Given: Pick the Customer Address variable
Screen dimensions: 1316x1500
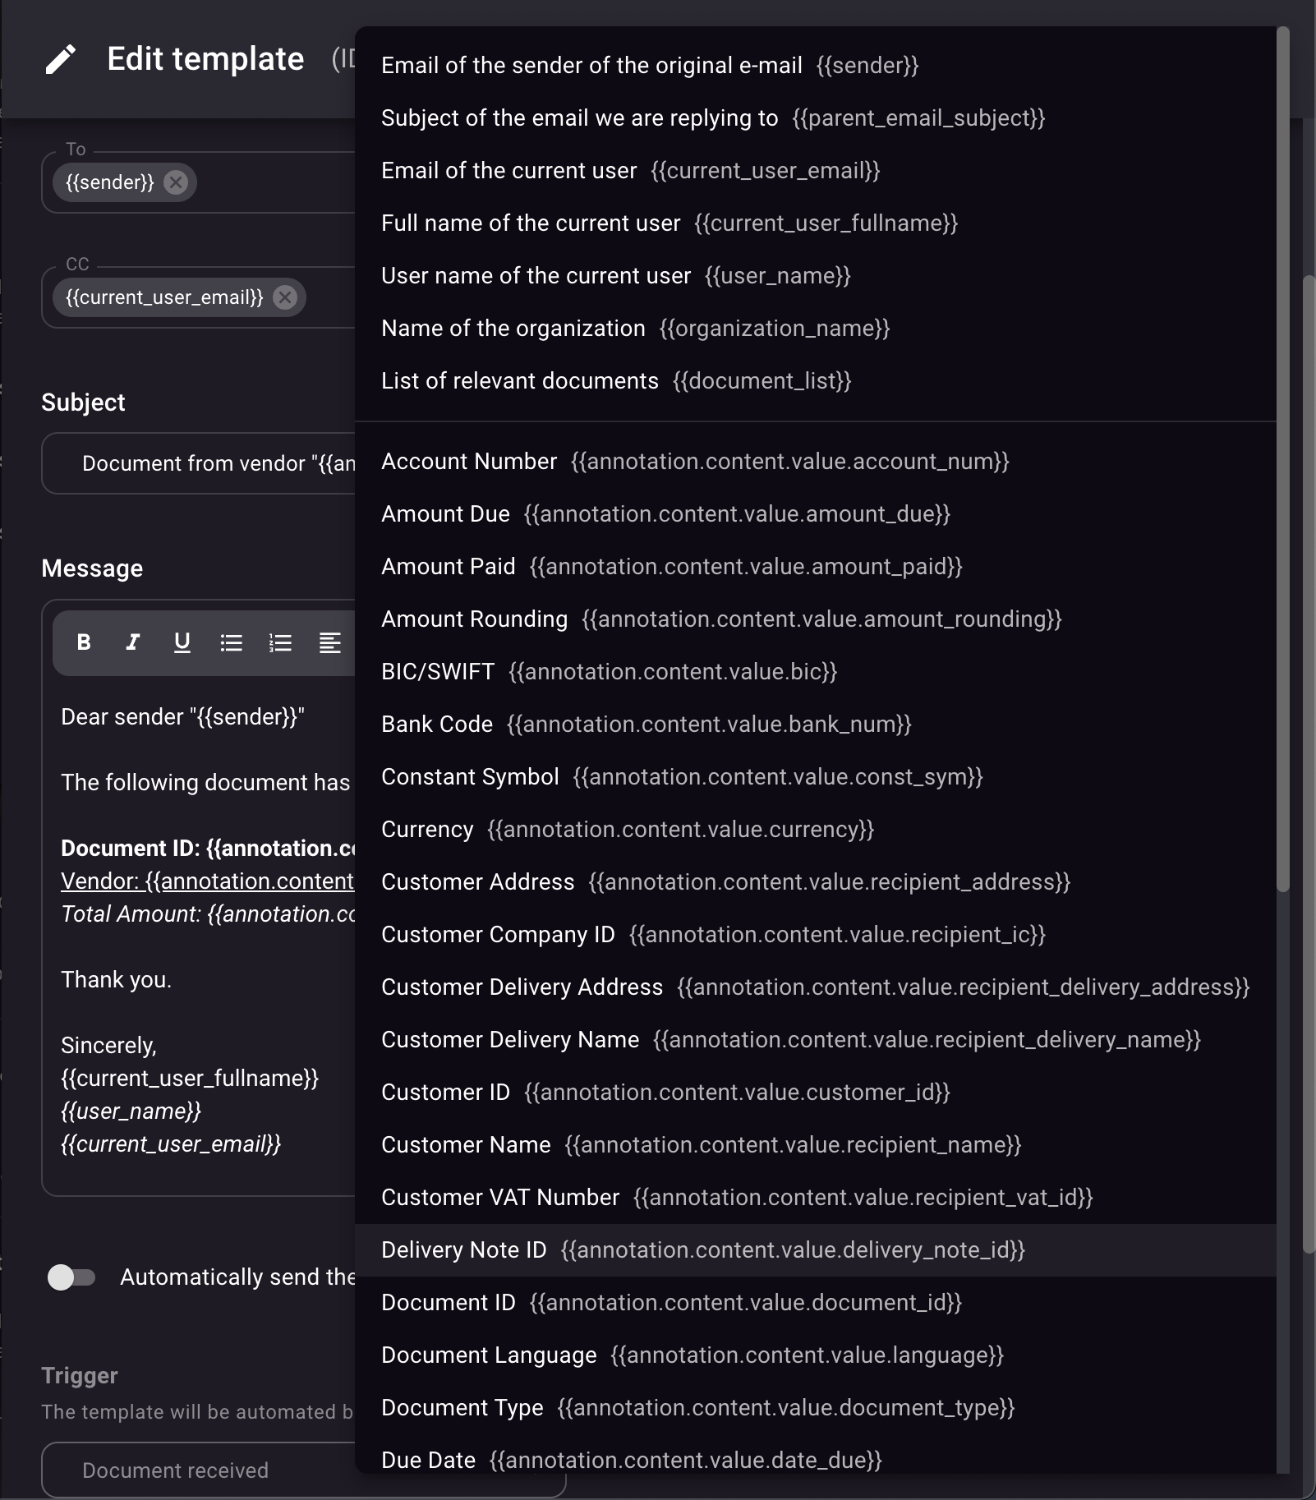Looking at the screenshot, I should pos(815,882).
